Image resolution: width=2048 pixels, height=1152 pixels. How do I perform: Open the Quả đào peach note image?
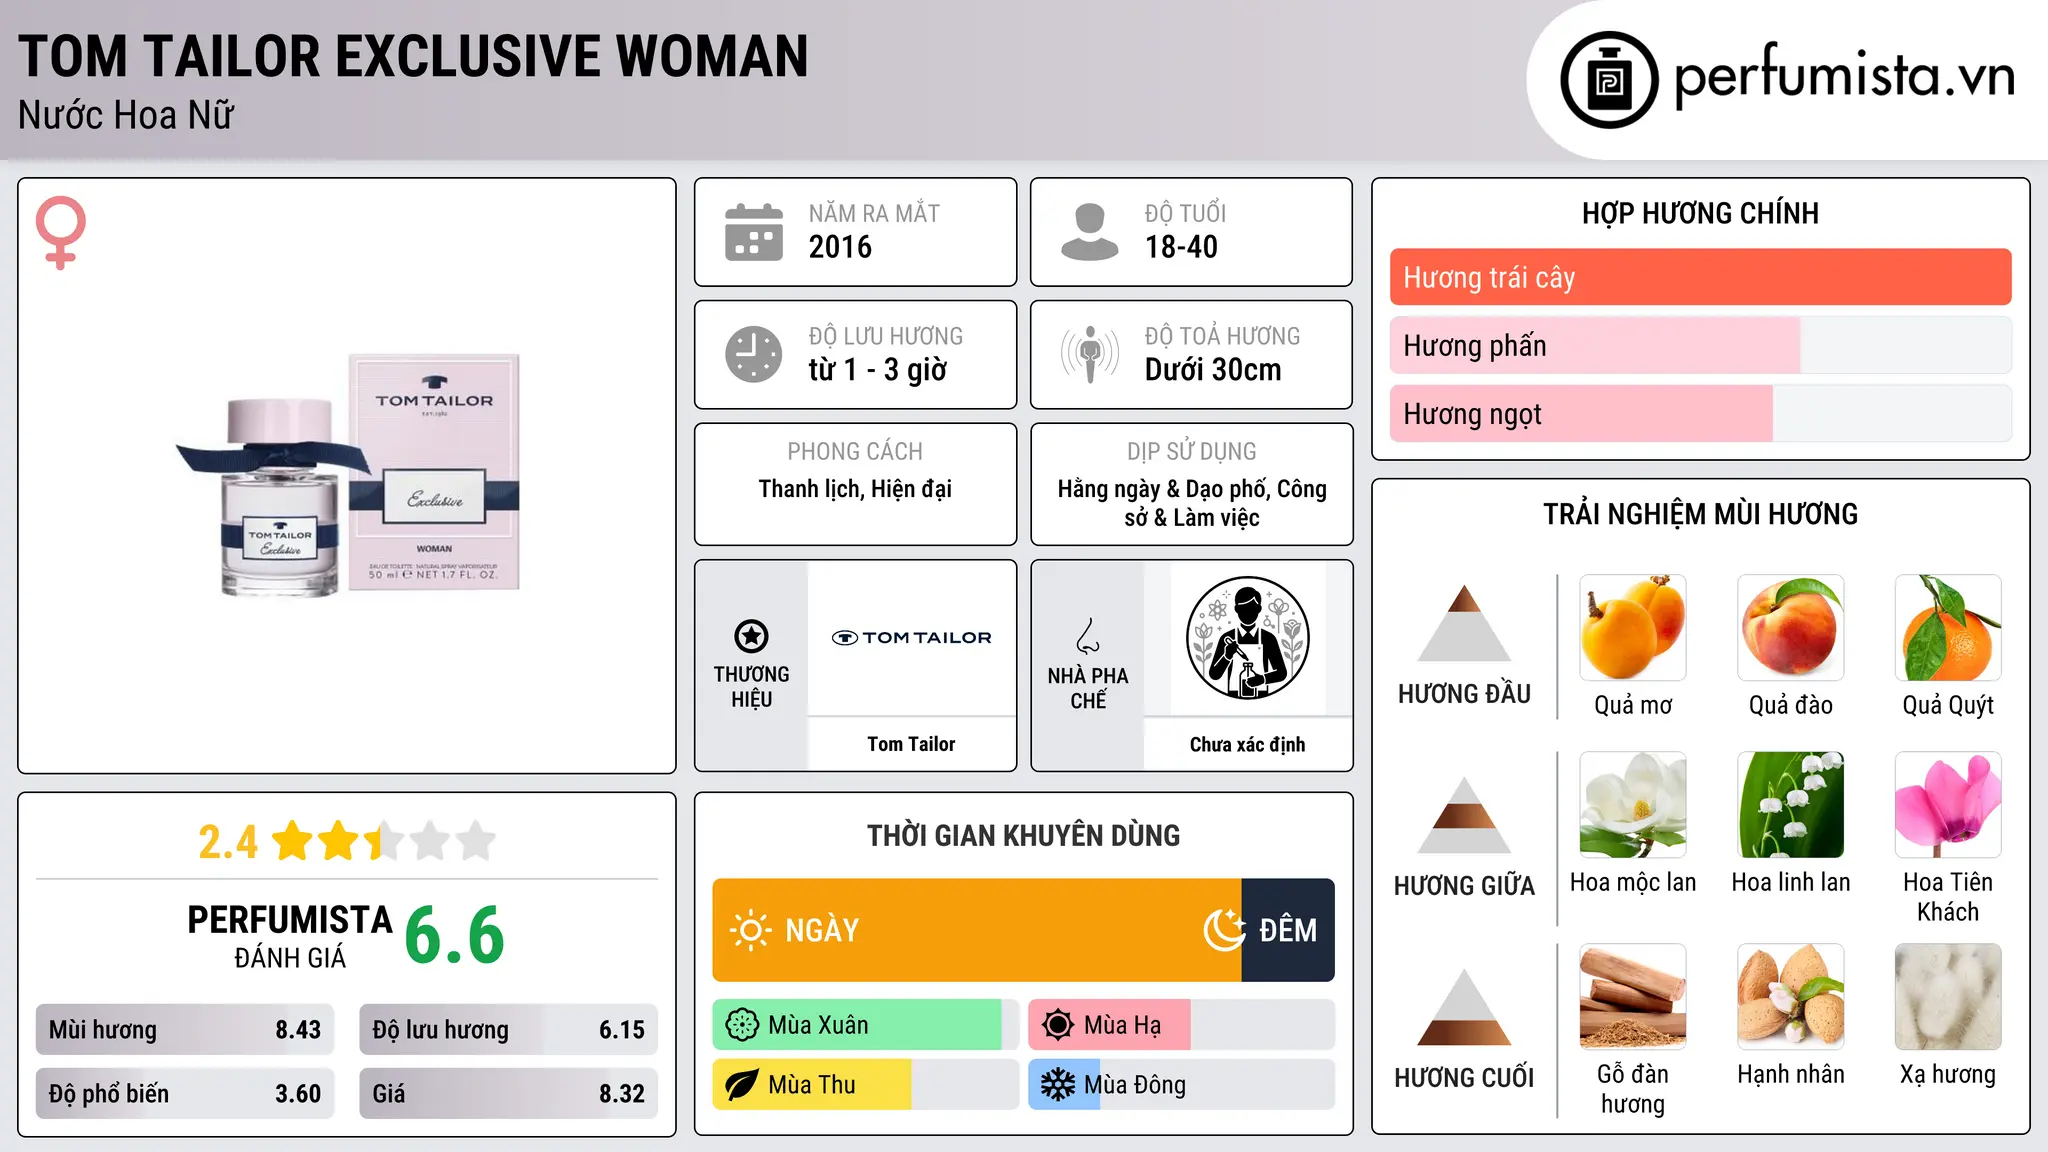1791,628
